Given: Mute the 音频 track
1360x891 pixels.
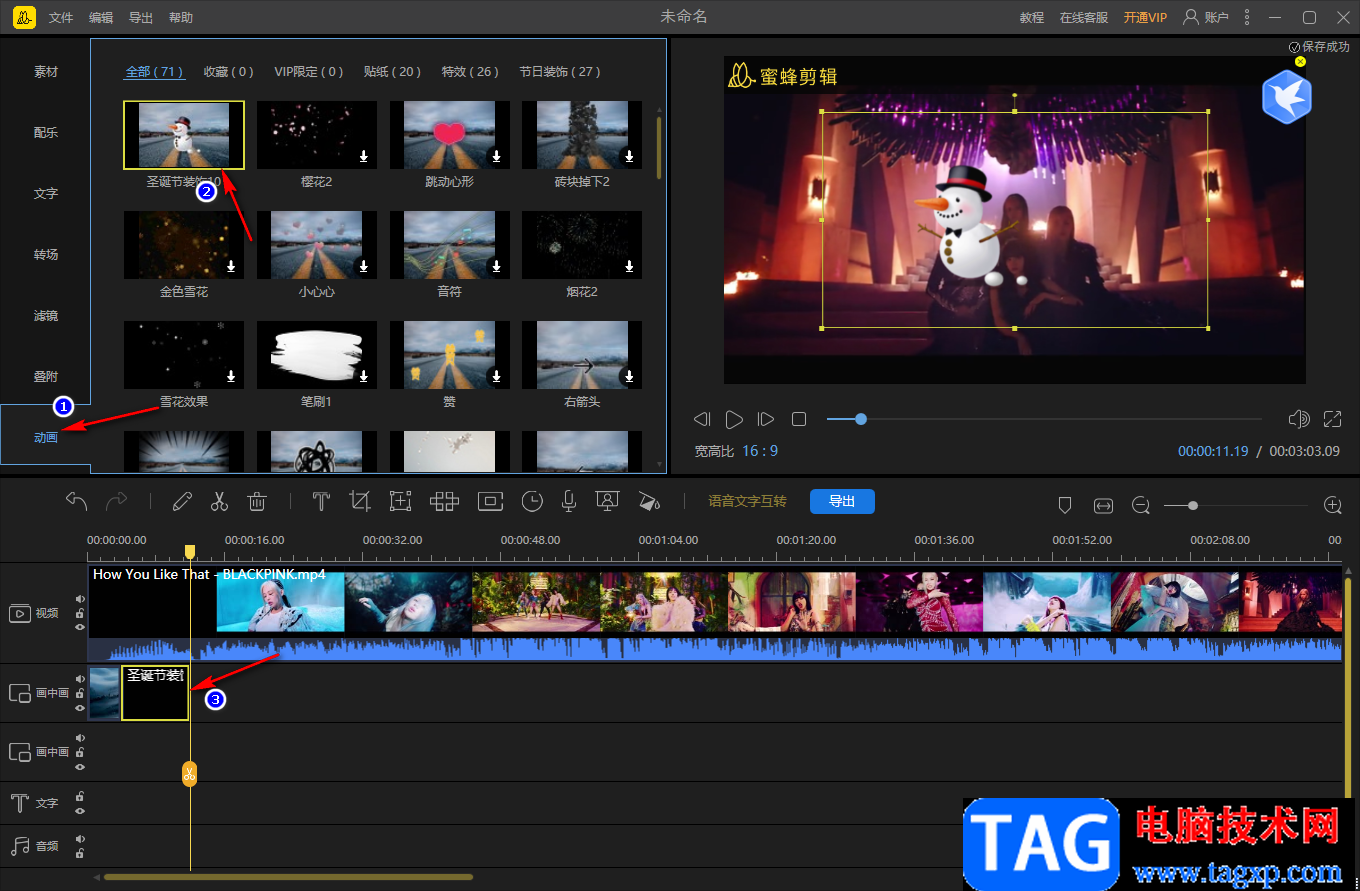Looking at the screenshot, I should [80, 839].
